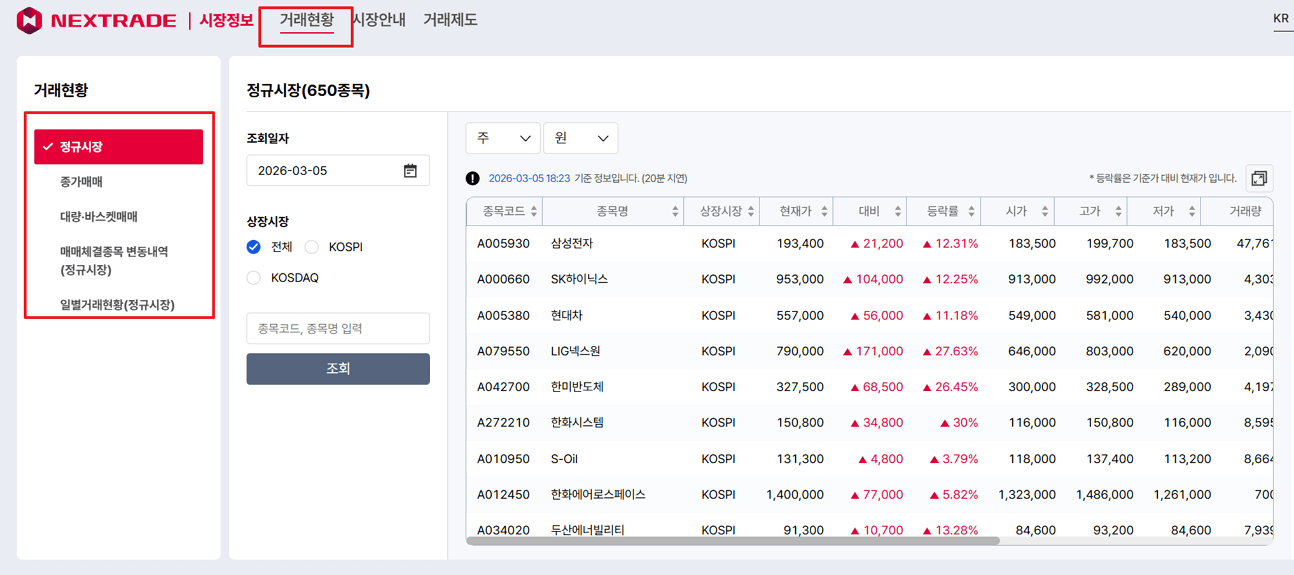Click the 정규시장(650종목) heading
The image size is (1294, 575).
(308, 91)
